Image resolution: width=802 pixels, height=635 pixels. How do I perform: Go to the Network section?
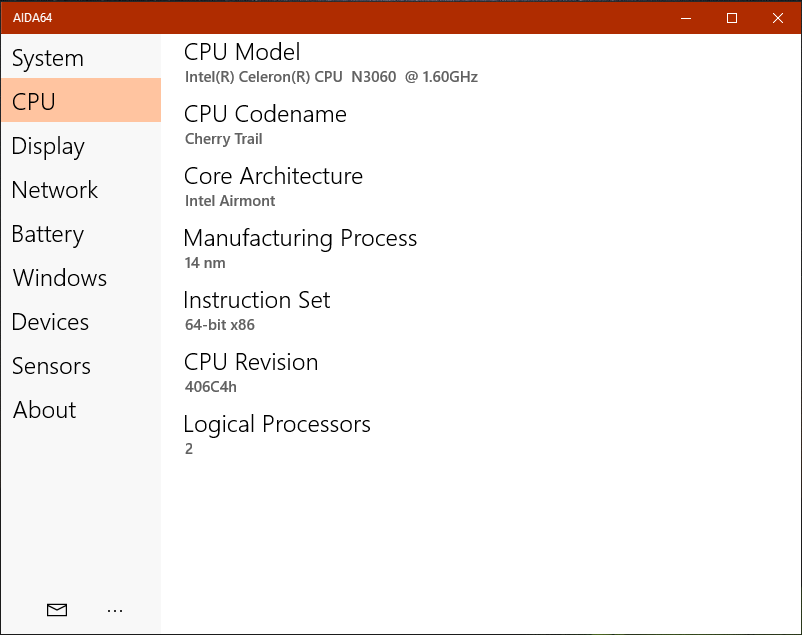(81, 190)
